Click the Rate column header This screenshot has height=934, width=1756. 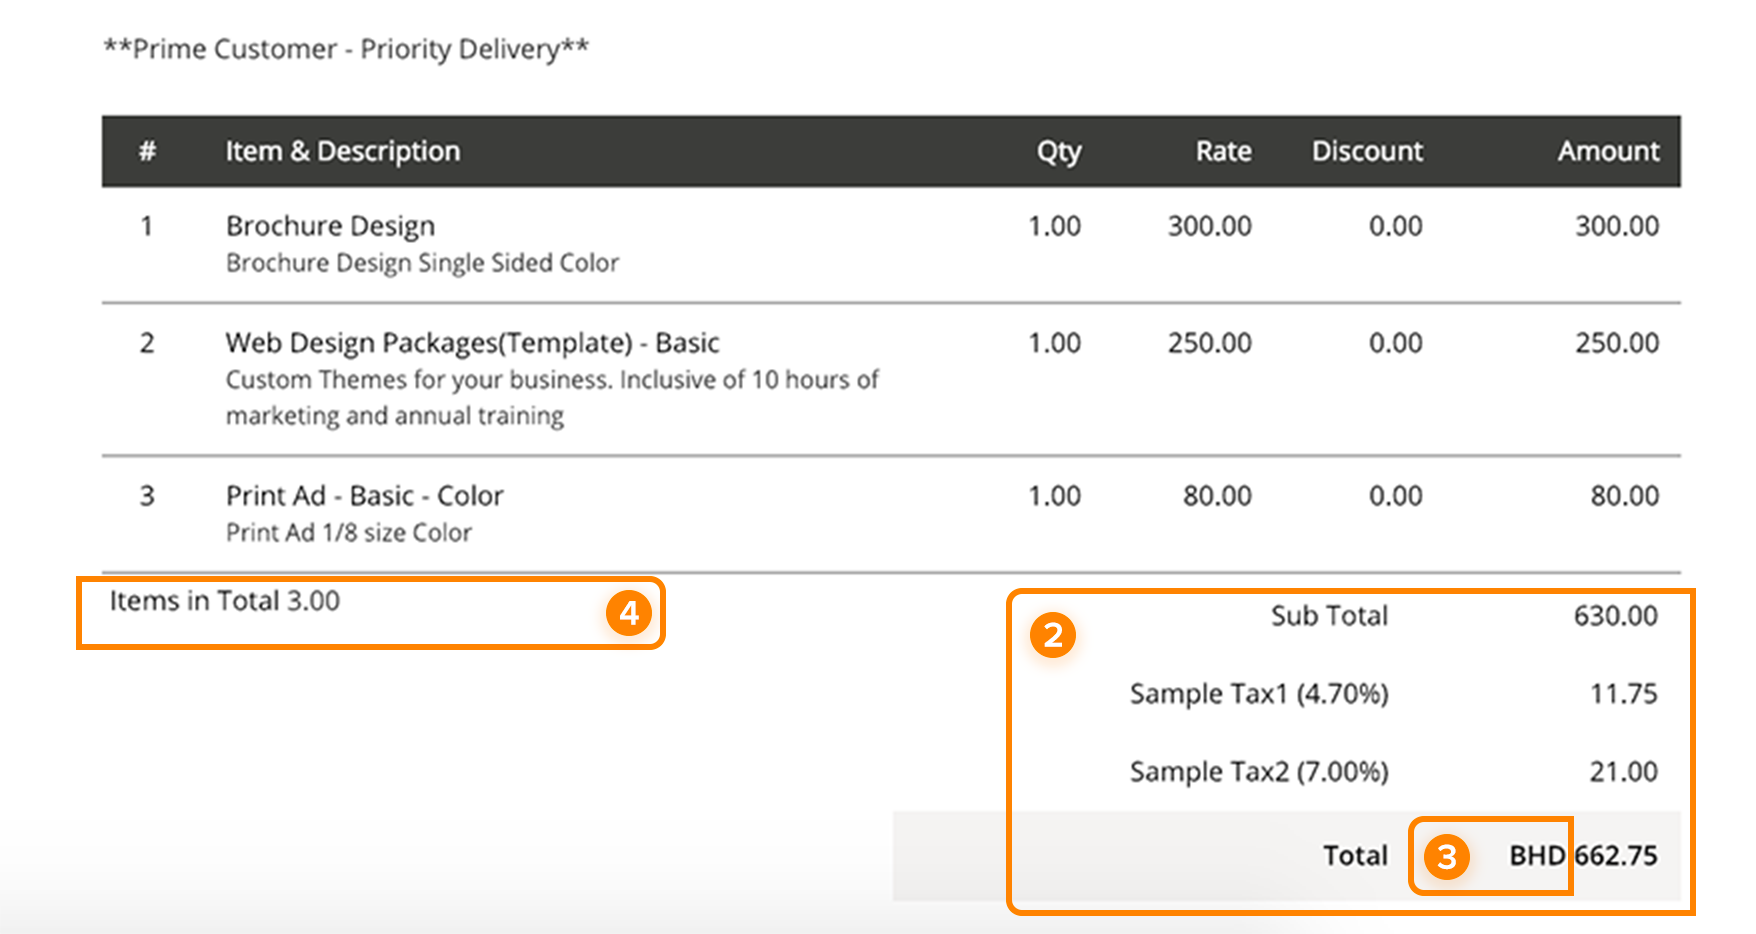click(1223, 151)
